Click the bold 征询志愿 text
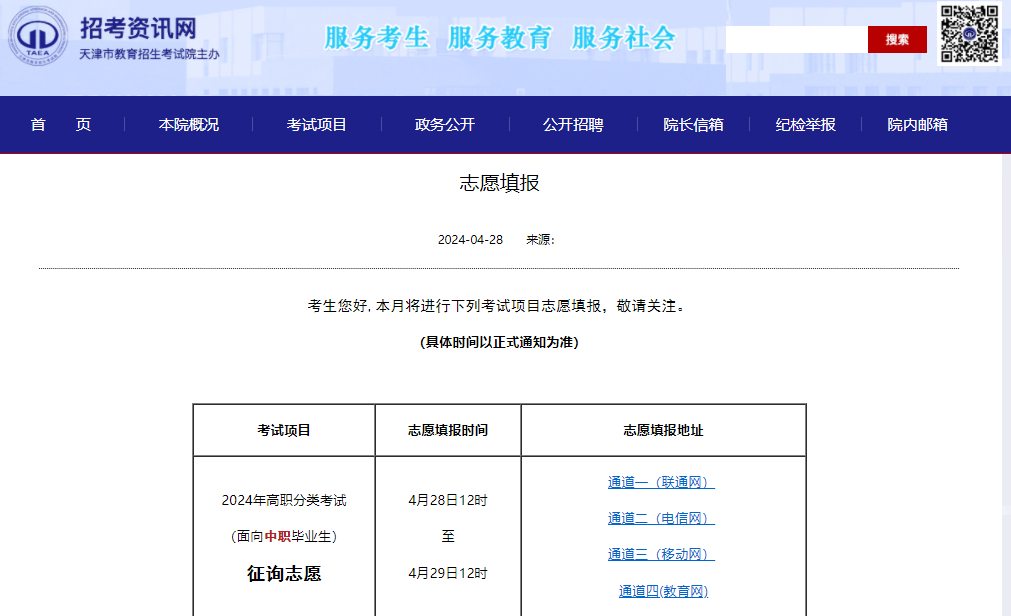The image size is (1011, 616). pos(284,573)
